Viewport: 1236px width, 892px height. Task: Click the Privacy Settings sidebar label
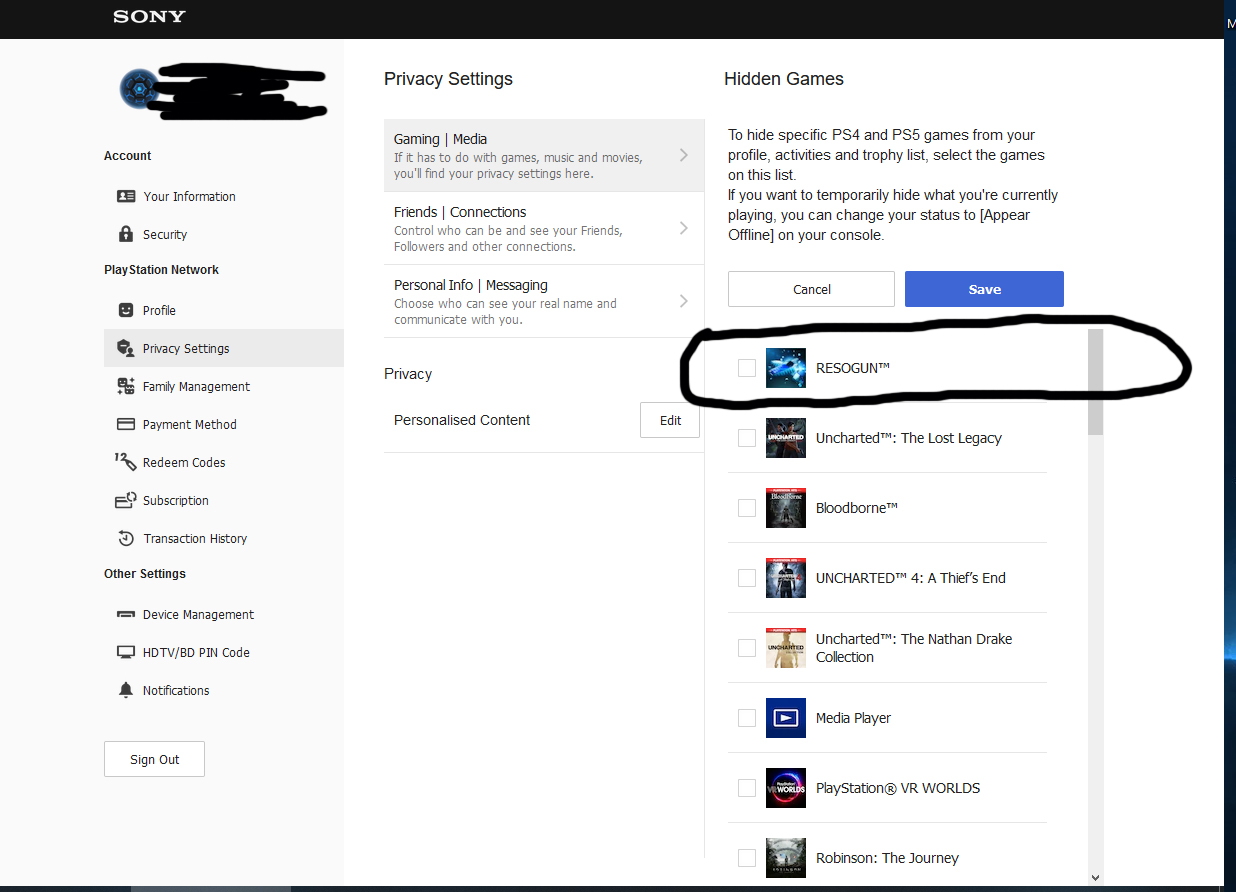(x=186, y=348)
